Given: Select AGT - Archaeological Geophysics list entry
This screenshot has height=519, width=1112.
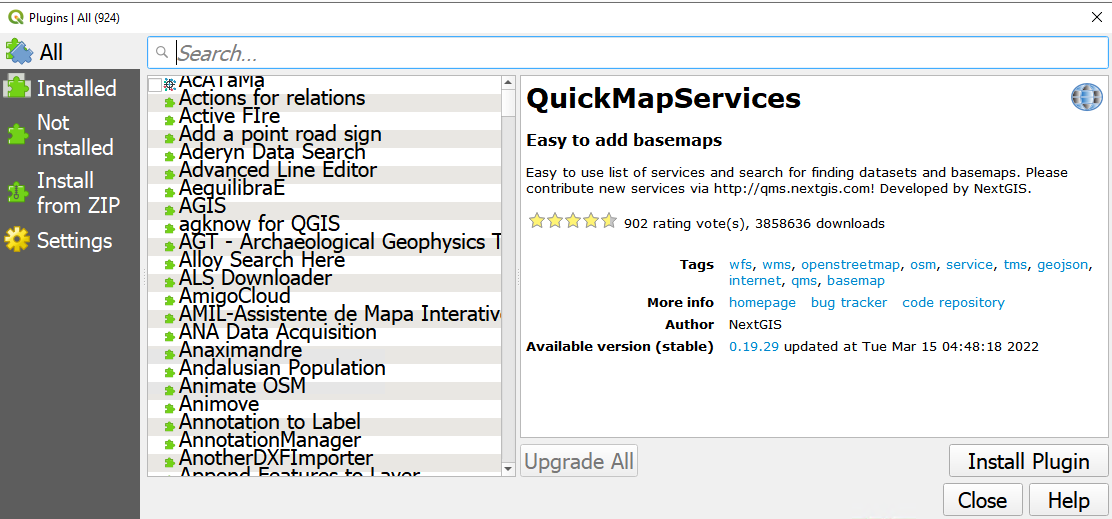Looking at the screenshot, I should [324, 242].
